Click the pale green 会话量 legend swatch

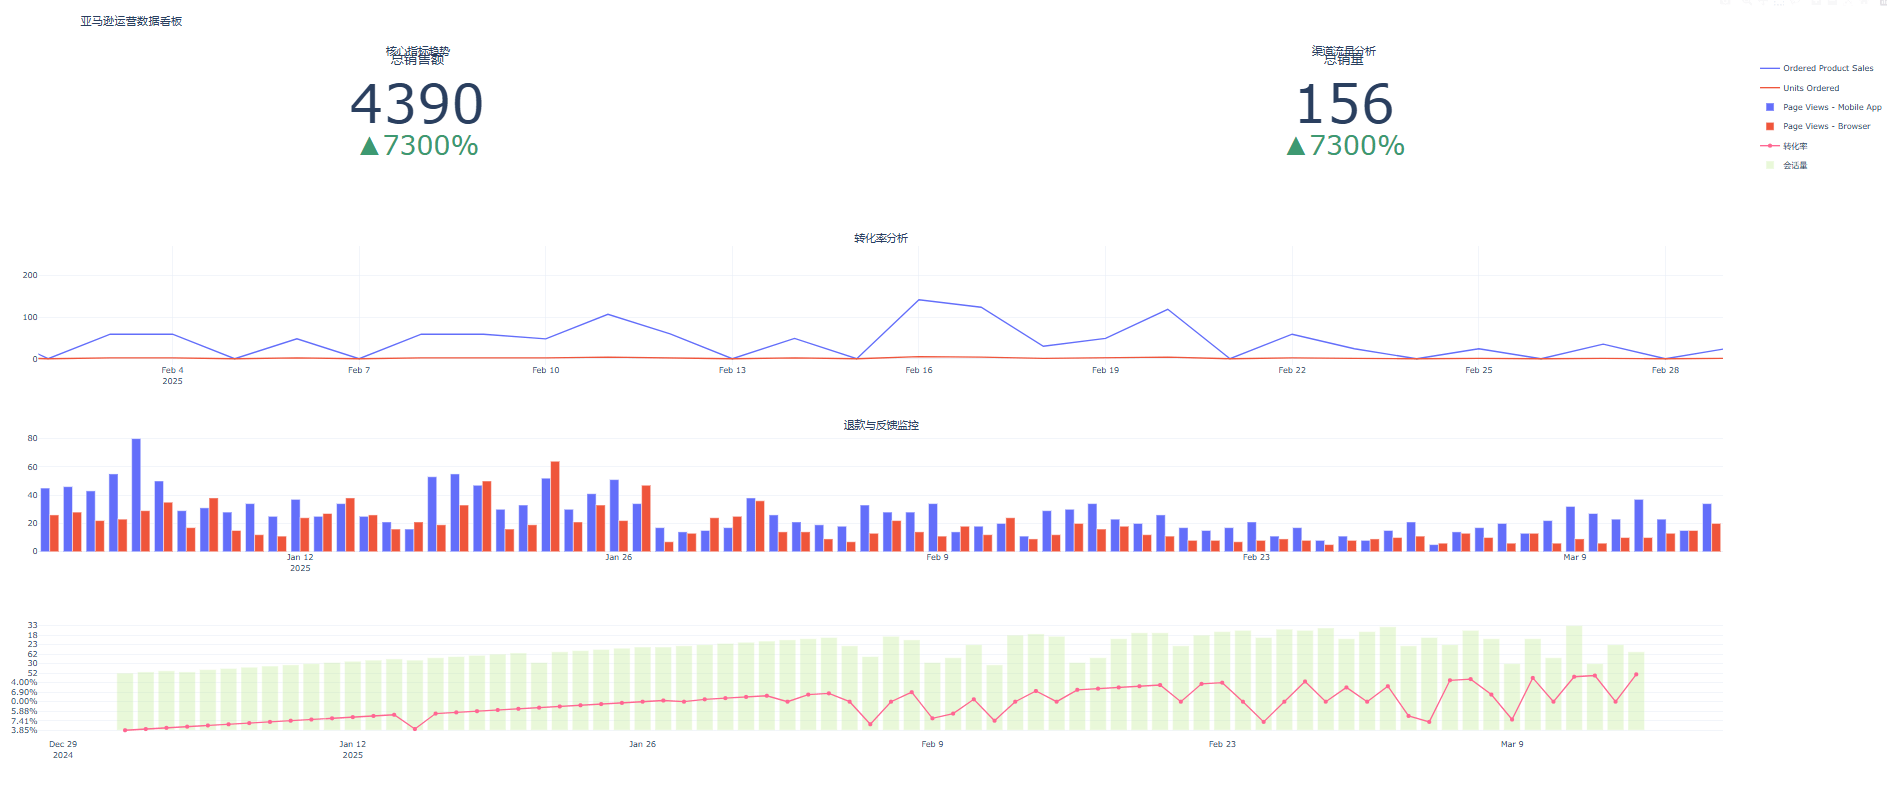1770,165
